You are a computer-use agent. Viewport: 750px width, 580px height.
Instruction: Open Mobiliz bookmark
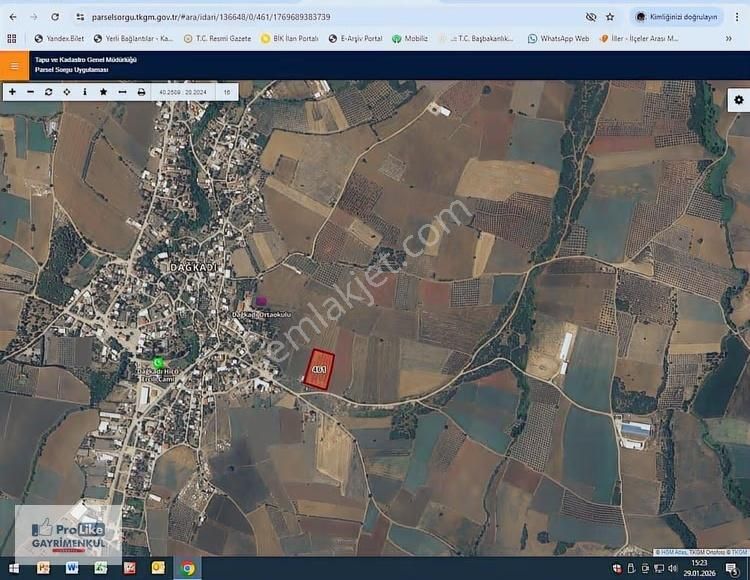pos(410,39)
